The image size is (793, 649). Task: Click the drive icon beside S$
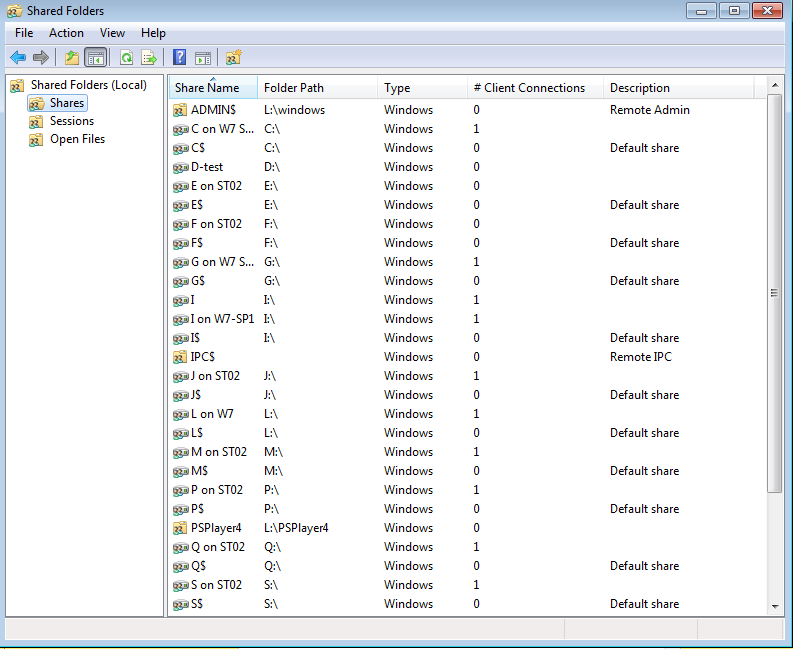pyautogui.click(x=181, y=605)
